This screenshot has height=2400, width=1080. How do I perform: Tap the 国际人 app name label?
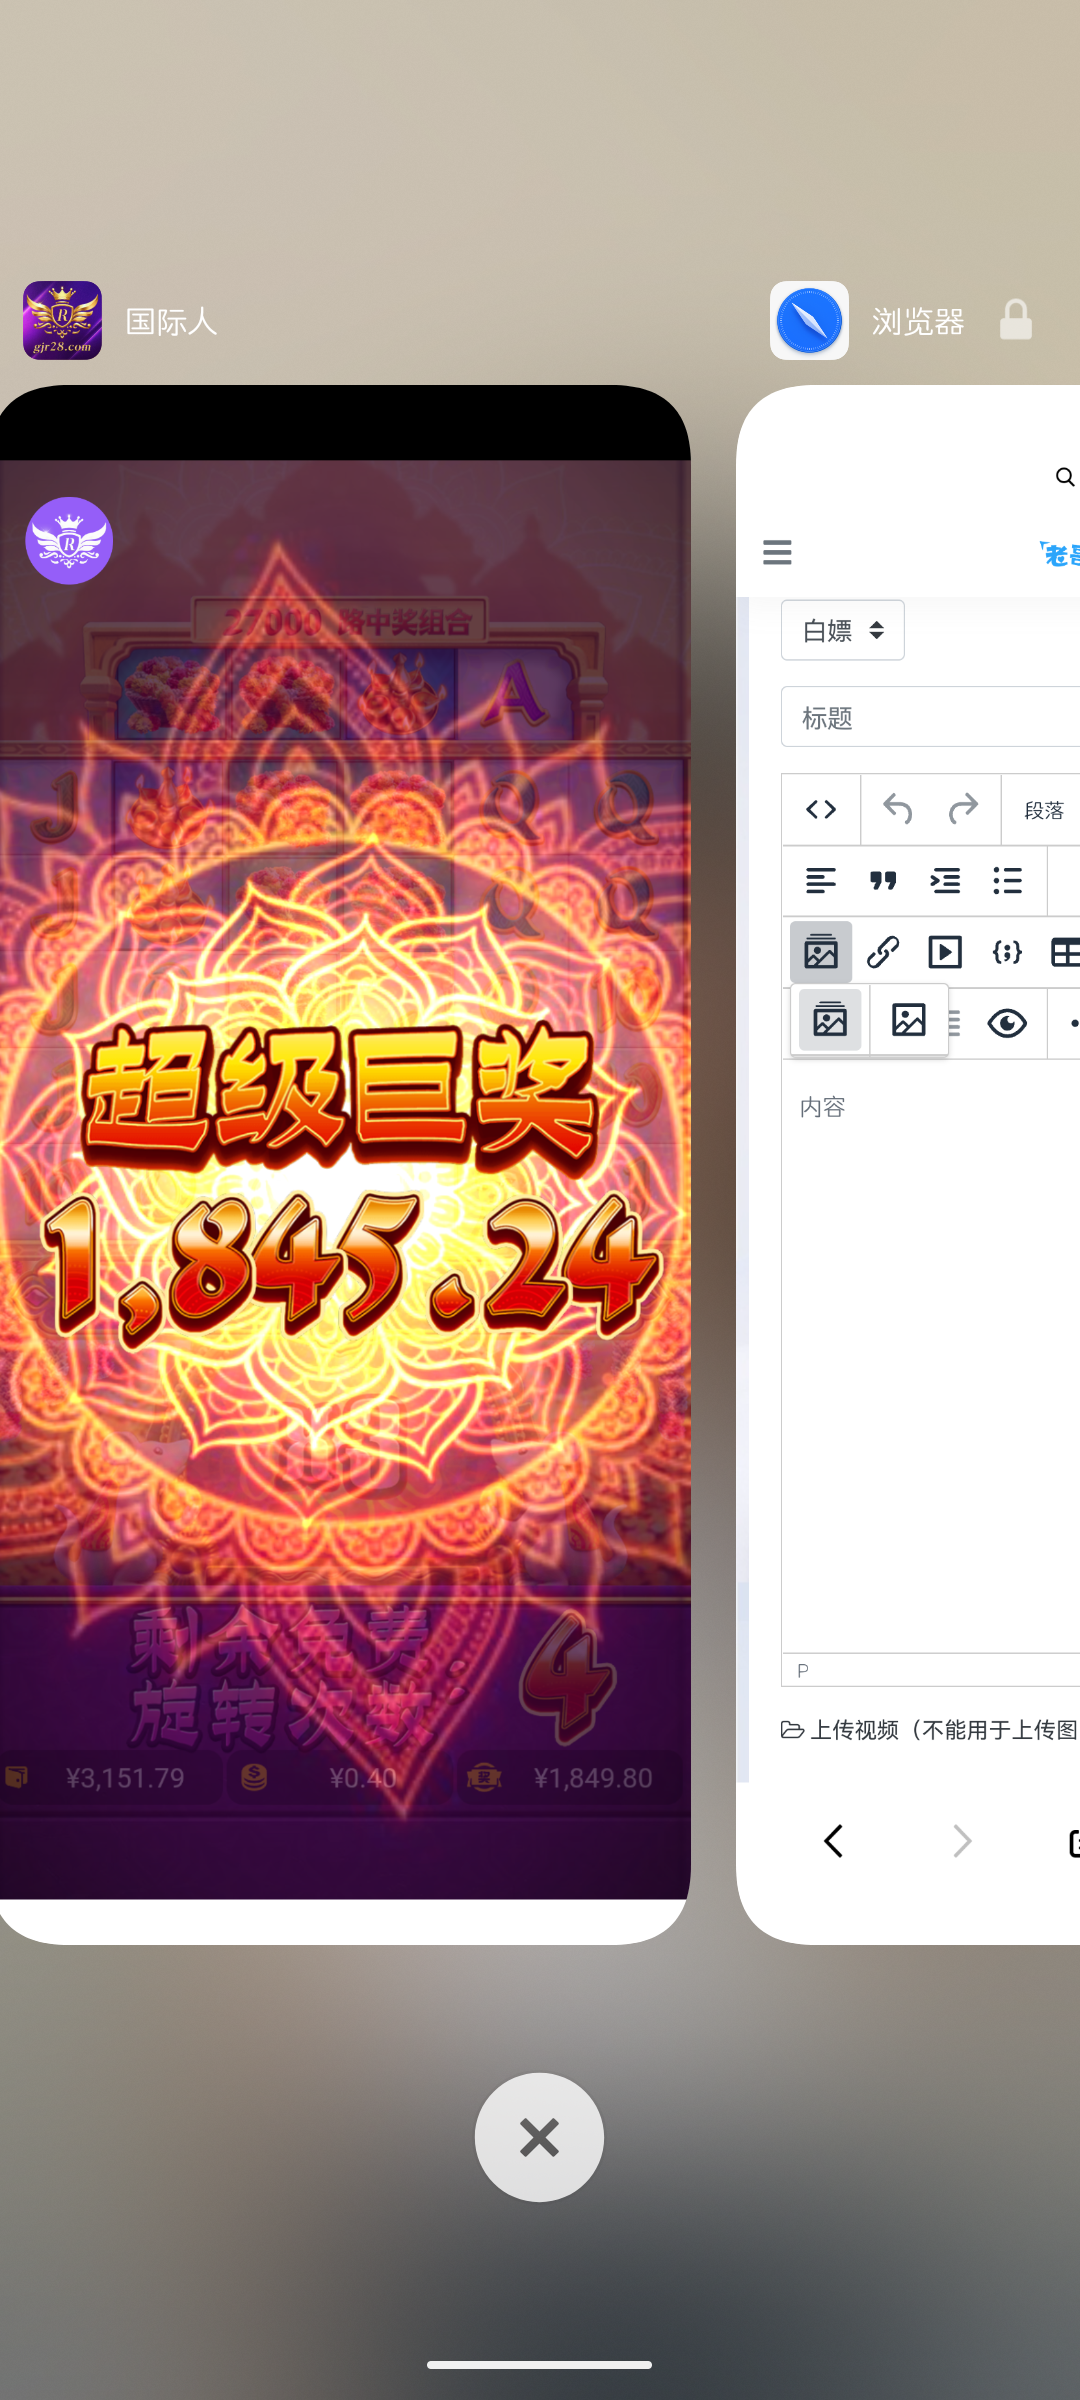[x=171, y=321]
